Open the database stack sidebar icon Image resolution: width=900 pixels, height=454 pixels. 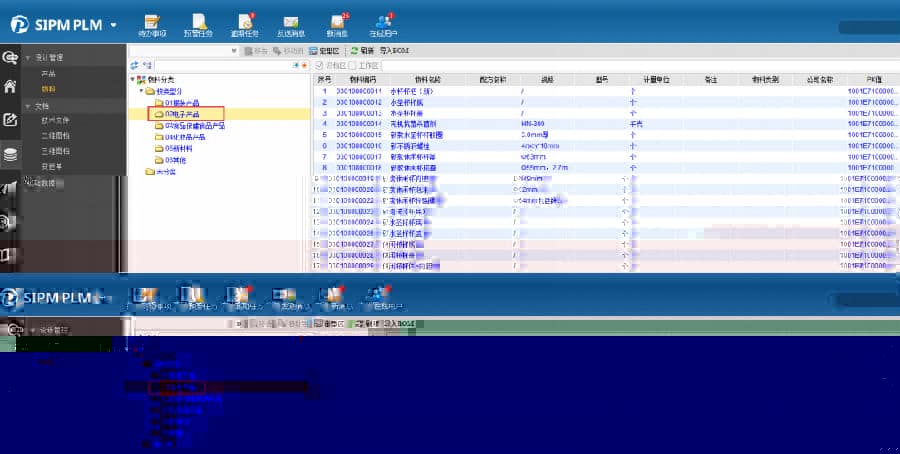pos(10,154)
